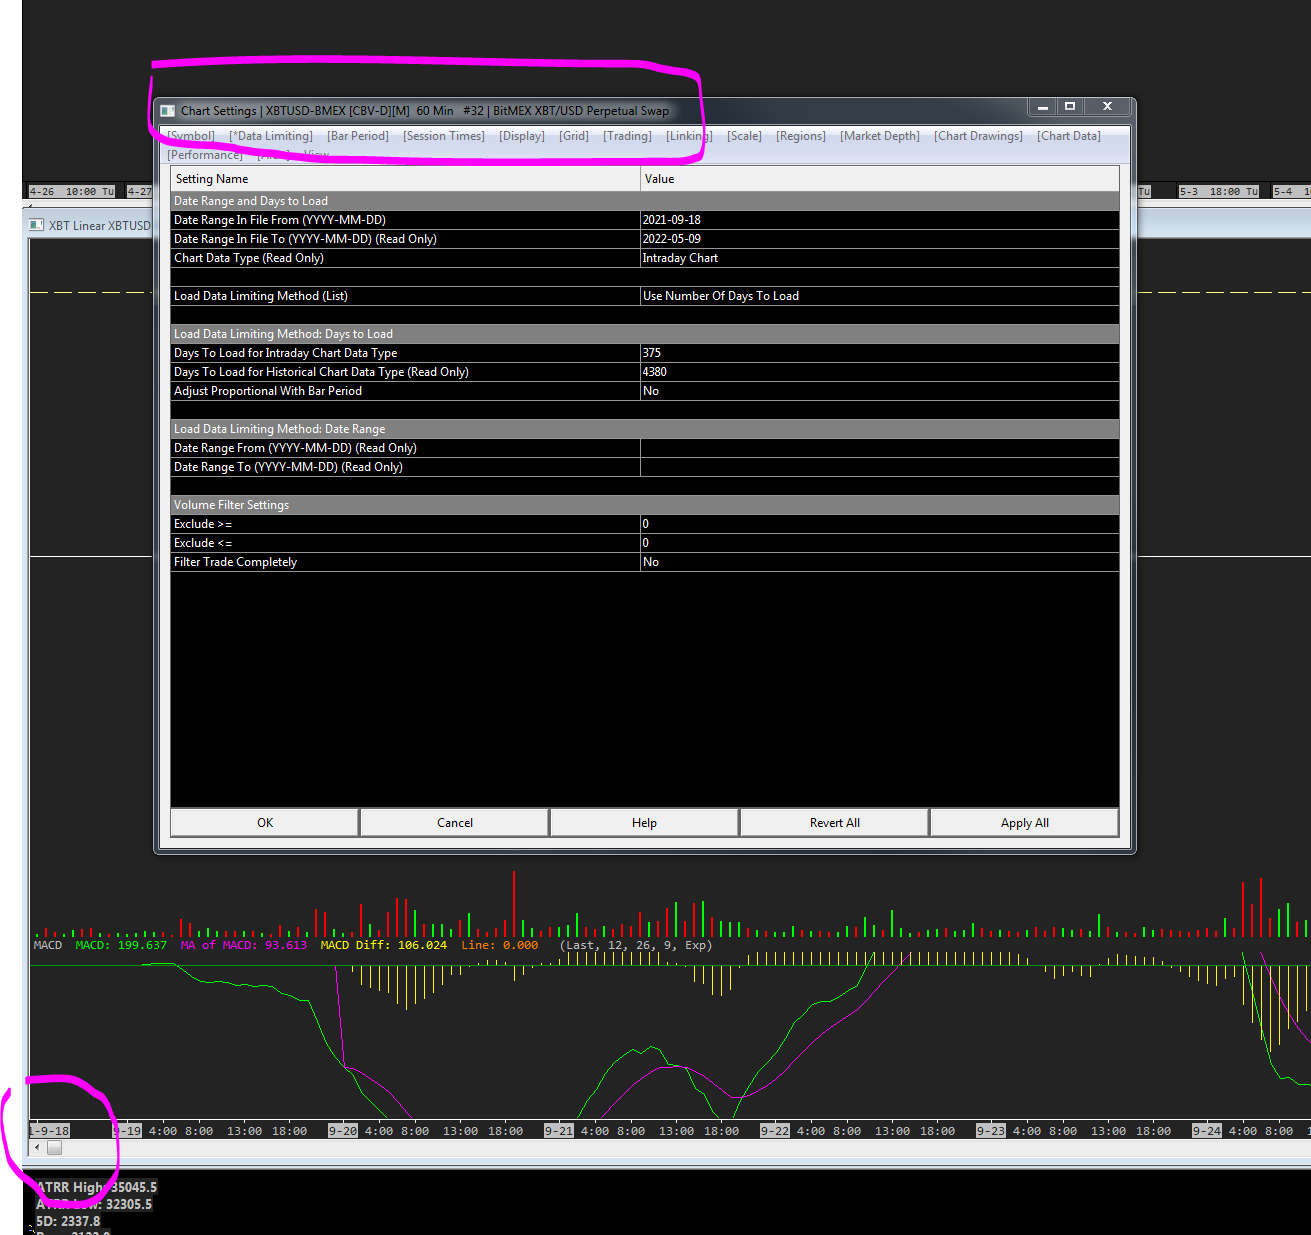
Task: Click the 9-22 date marker on chart timeline
Action: [x=775, y=1131]
